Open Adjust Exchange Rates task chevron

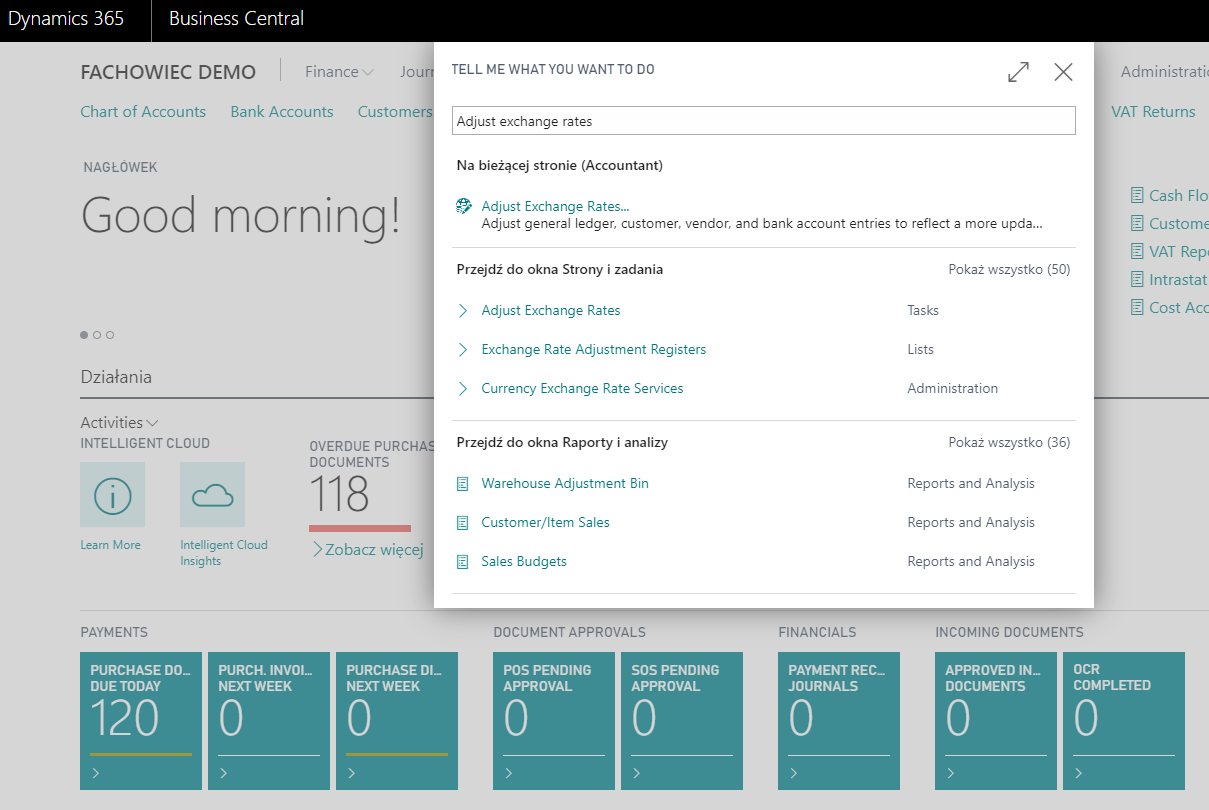point(462,311)
